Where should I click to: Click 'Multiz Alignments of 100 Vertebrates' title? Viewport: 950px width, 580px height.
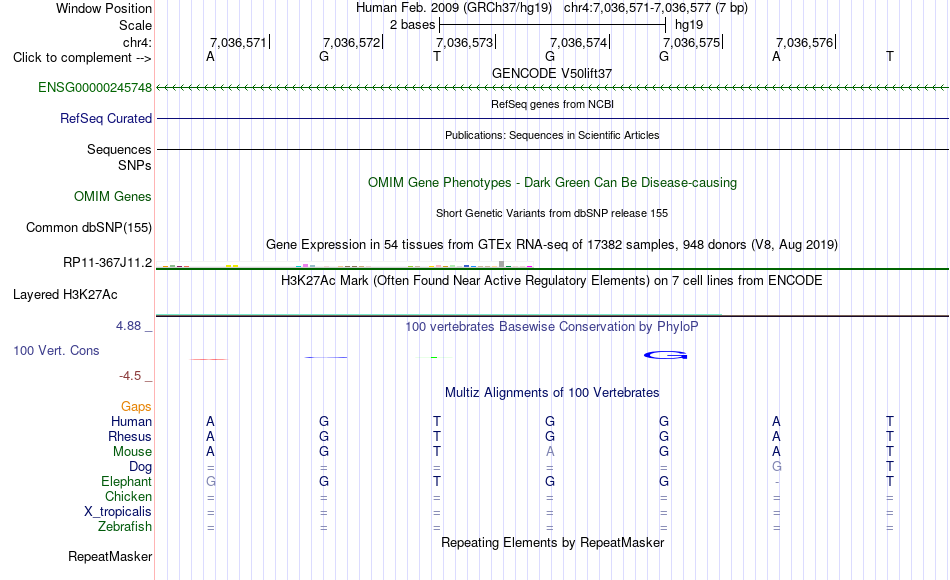tap(552, 393)
